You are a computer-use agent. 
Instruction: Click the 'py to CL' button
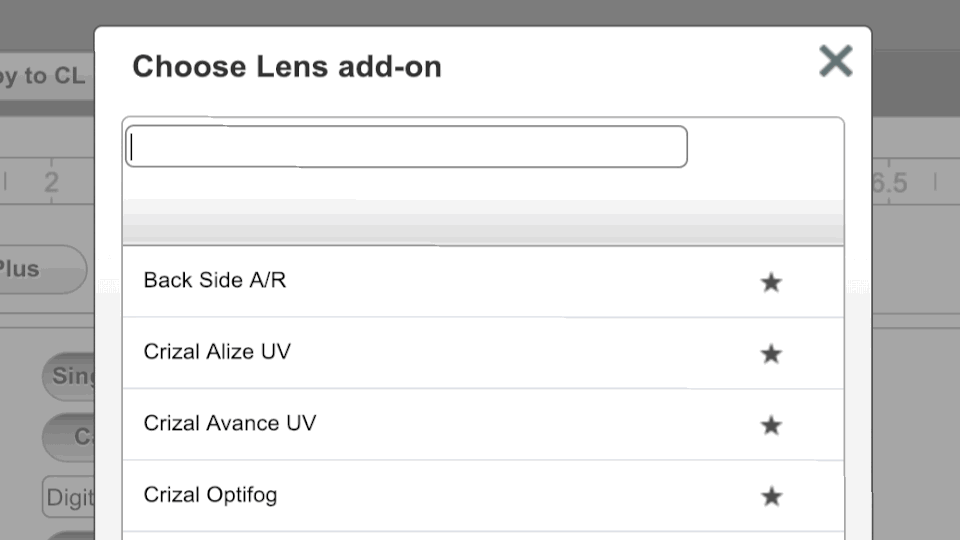click(45, 76)
